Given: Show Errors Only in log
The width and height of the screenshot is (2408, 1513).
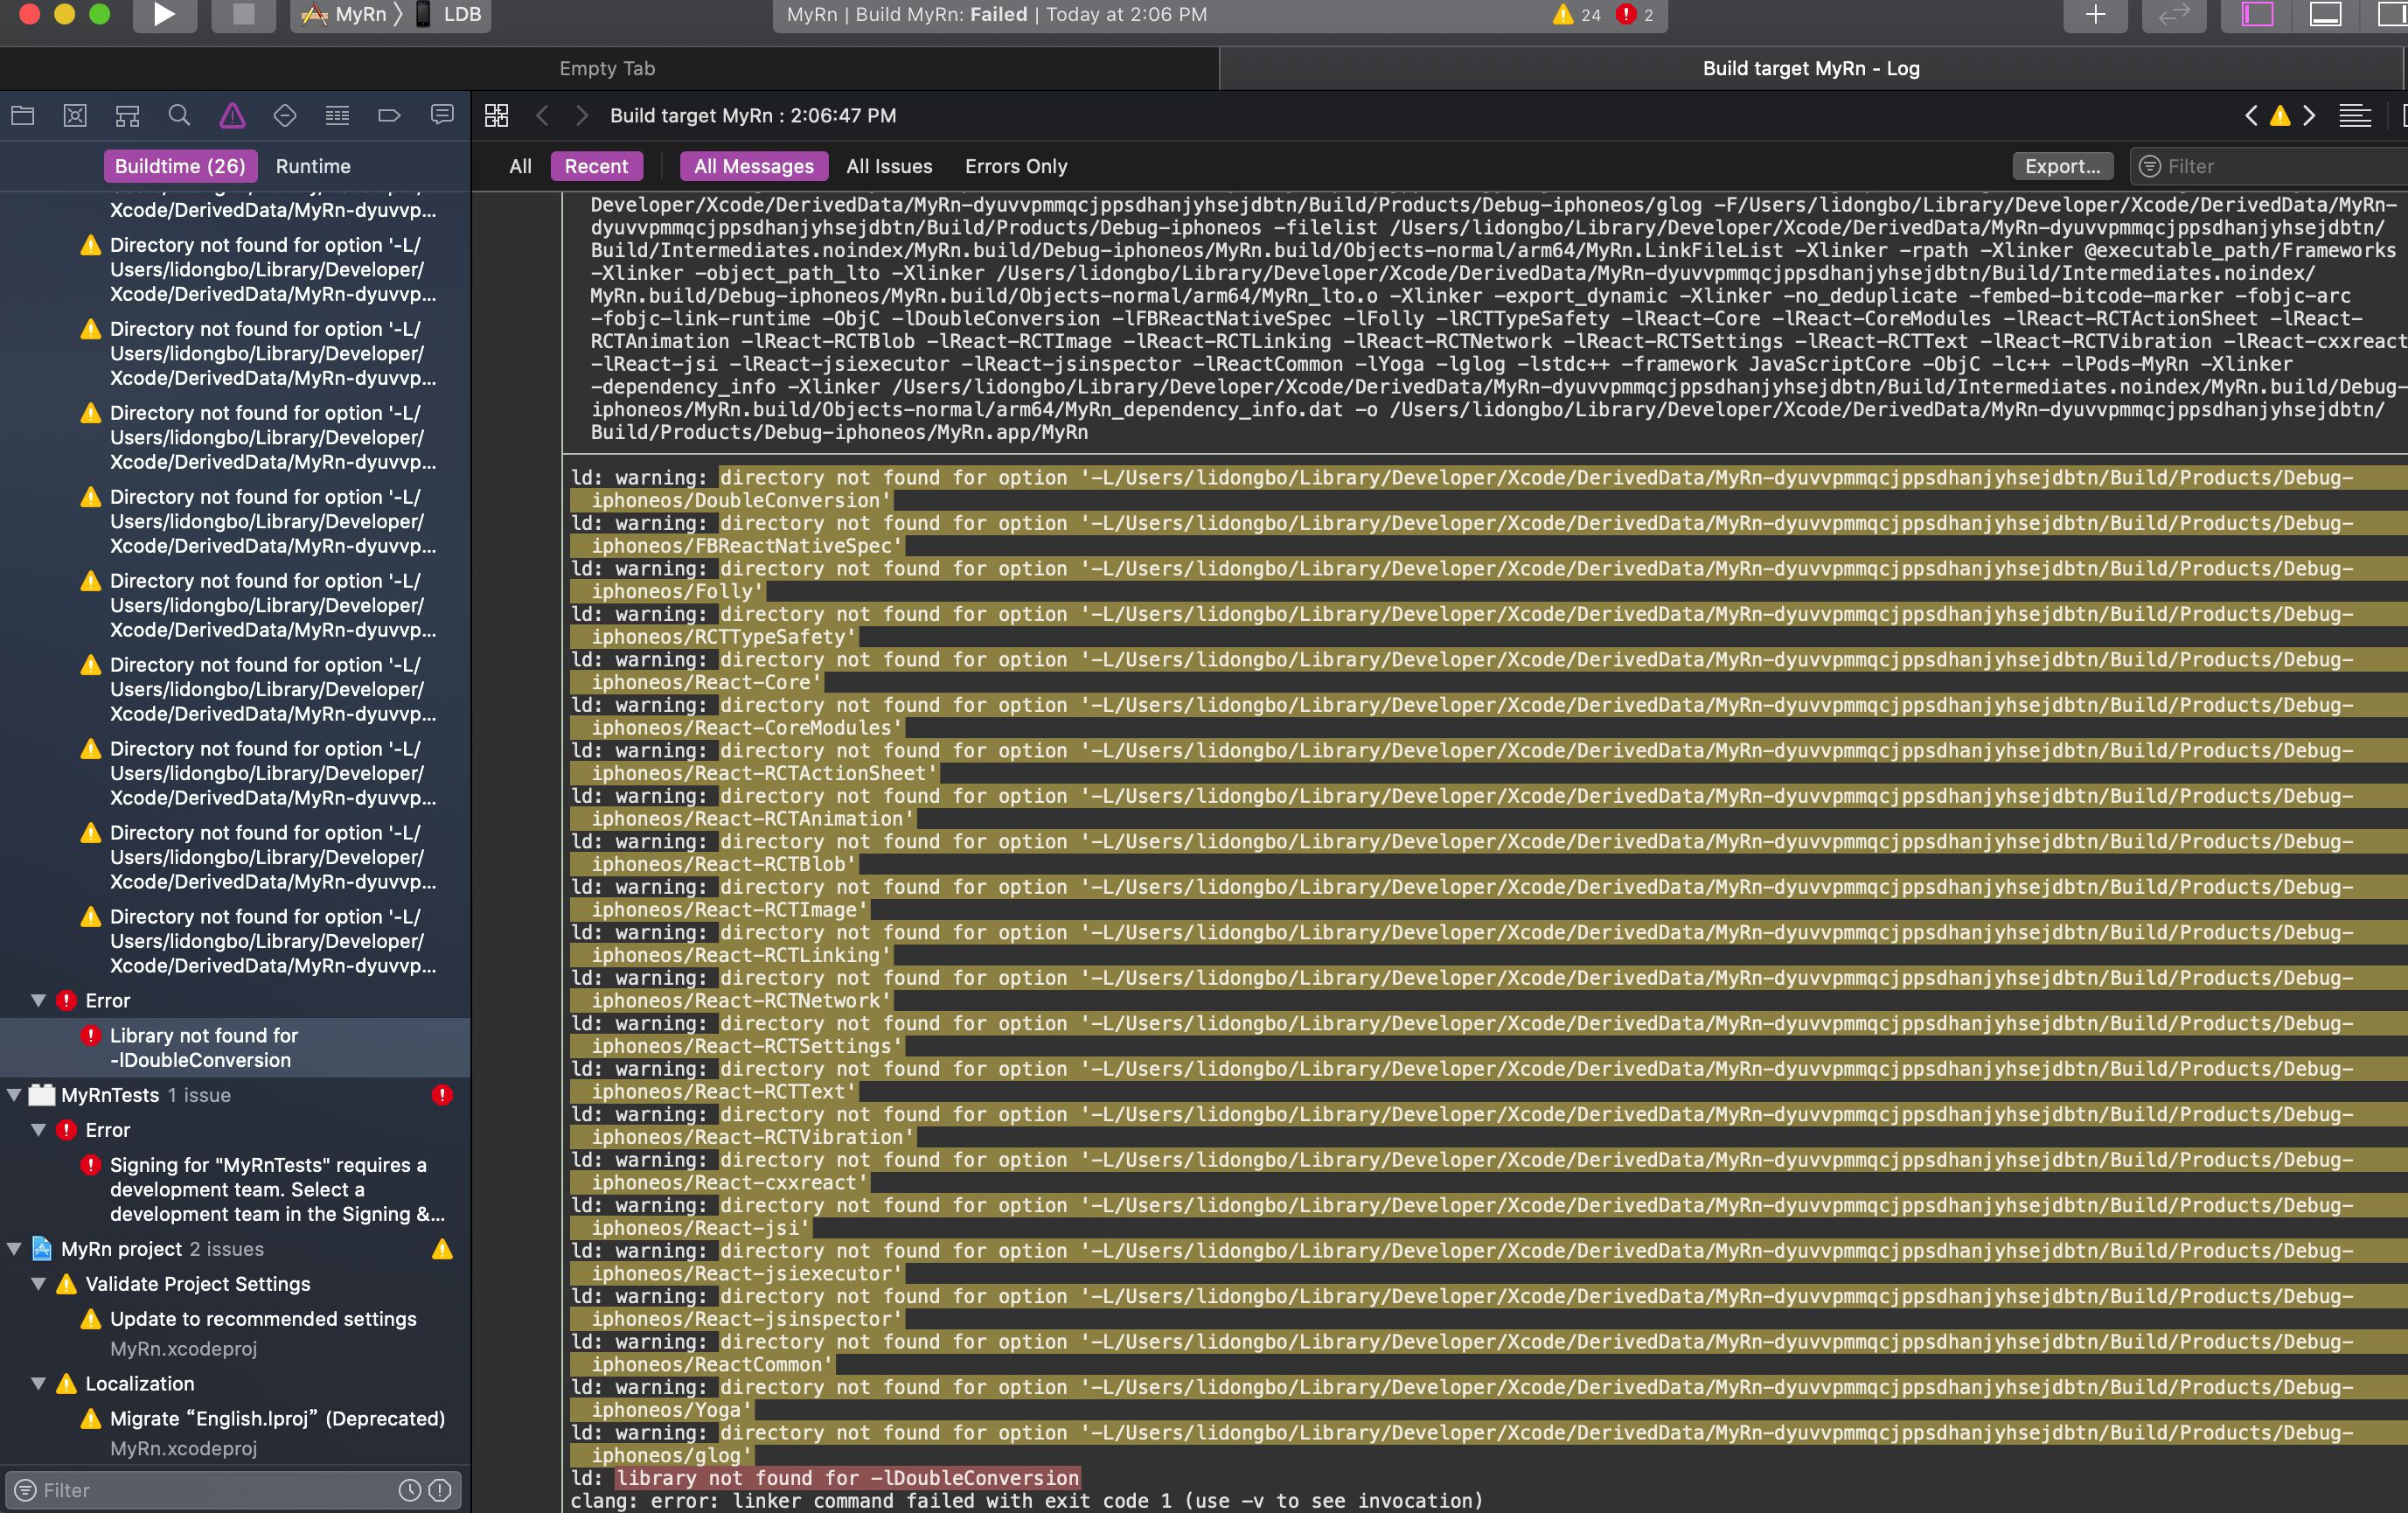Looking at the screenshot, I should (1016, 166).
